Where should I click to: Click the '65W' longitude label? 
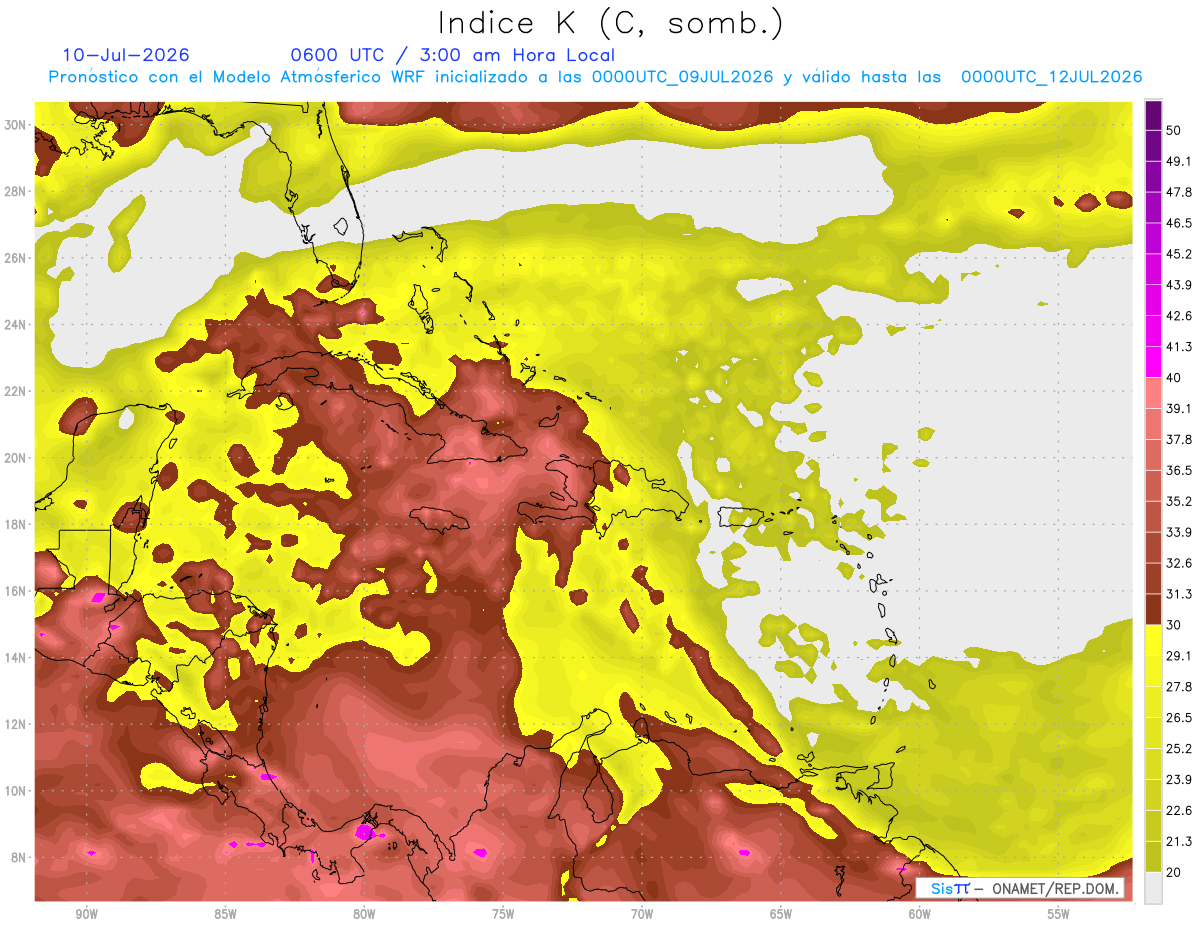781,914
